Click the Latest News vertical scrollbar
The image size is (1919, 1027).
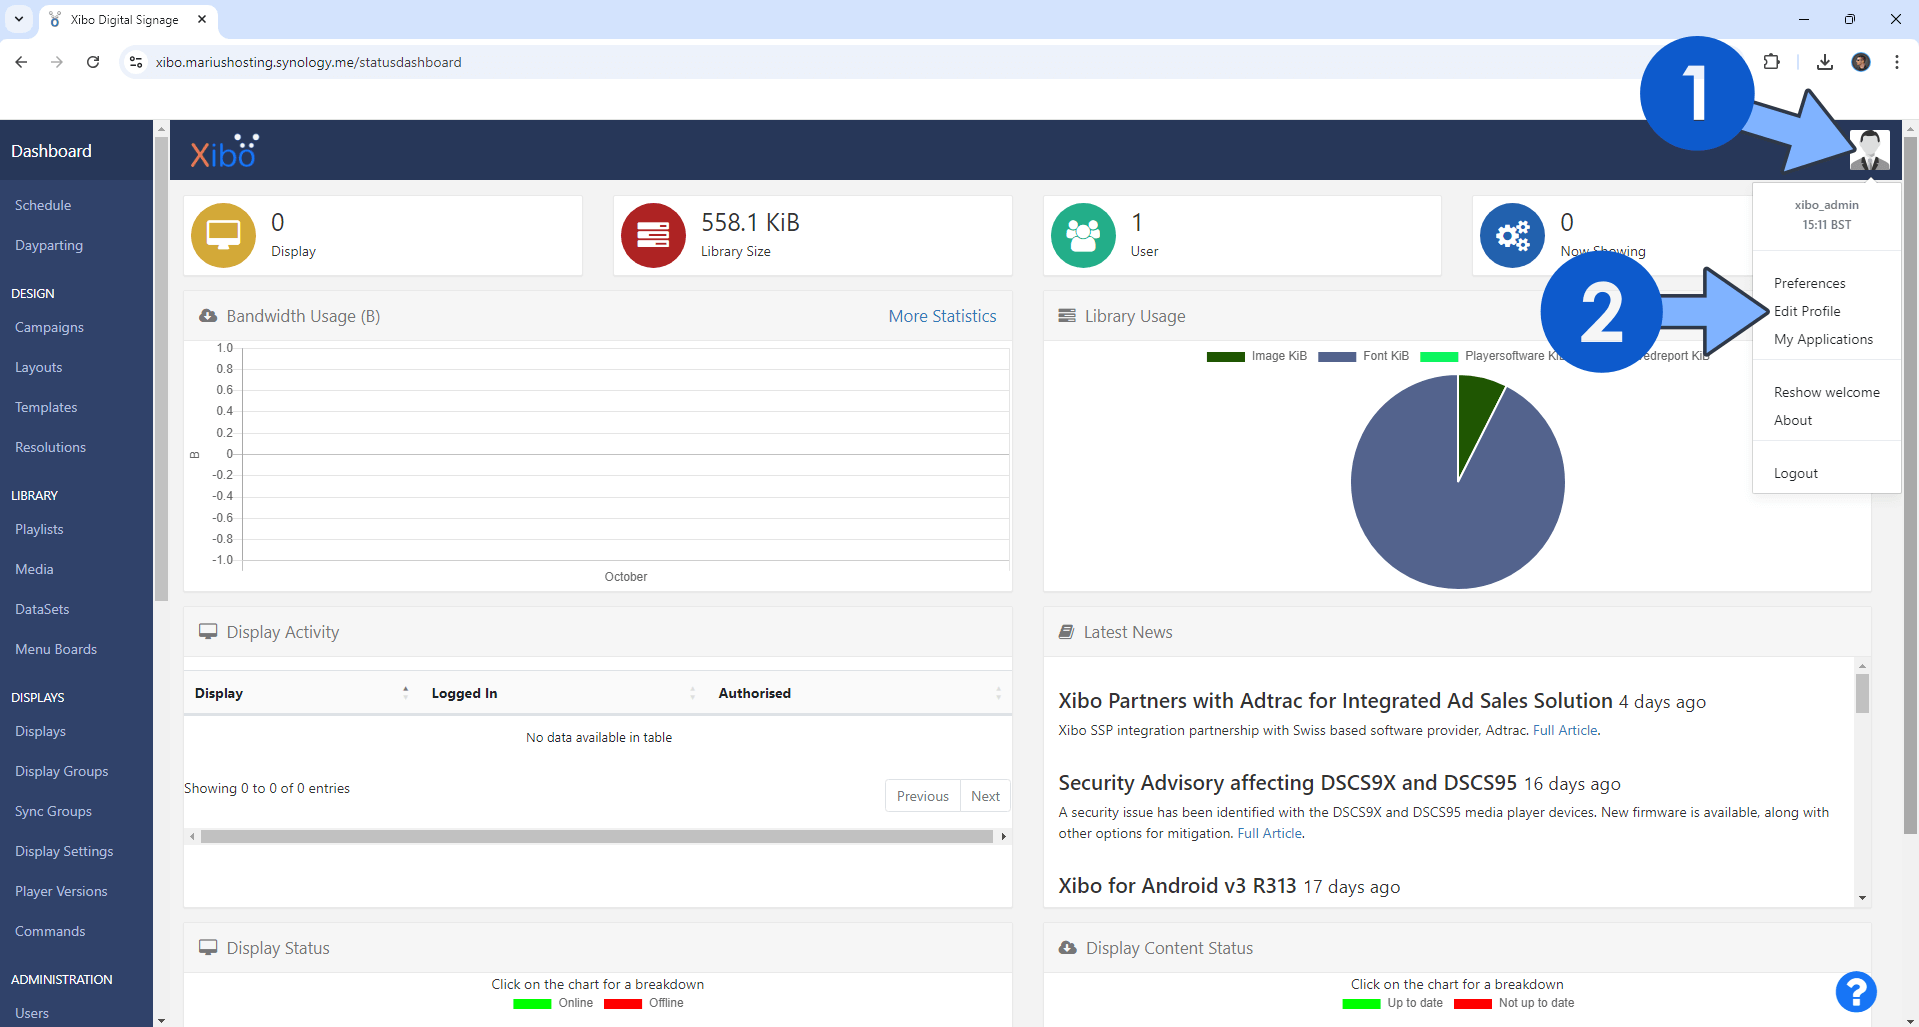coord(1862,693)
